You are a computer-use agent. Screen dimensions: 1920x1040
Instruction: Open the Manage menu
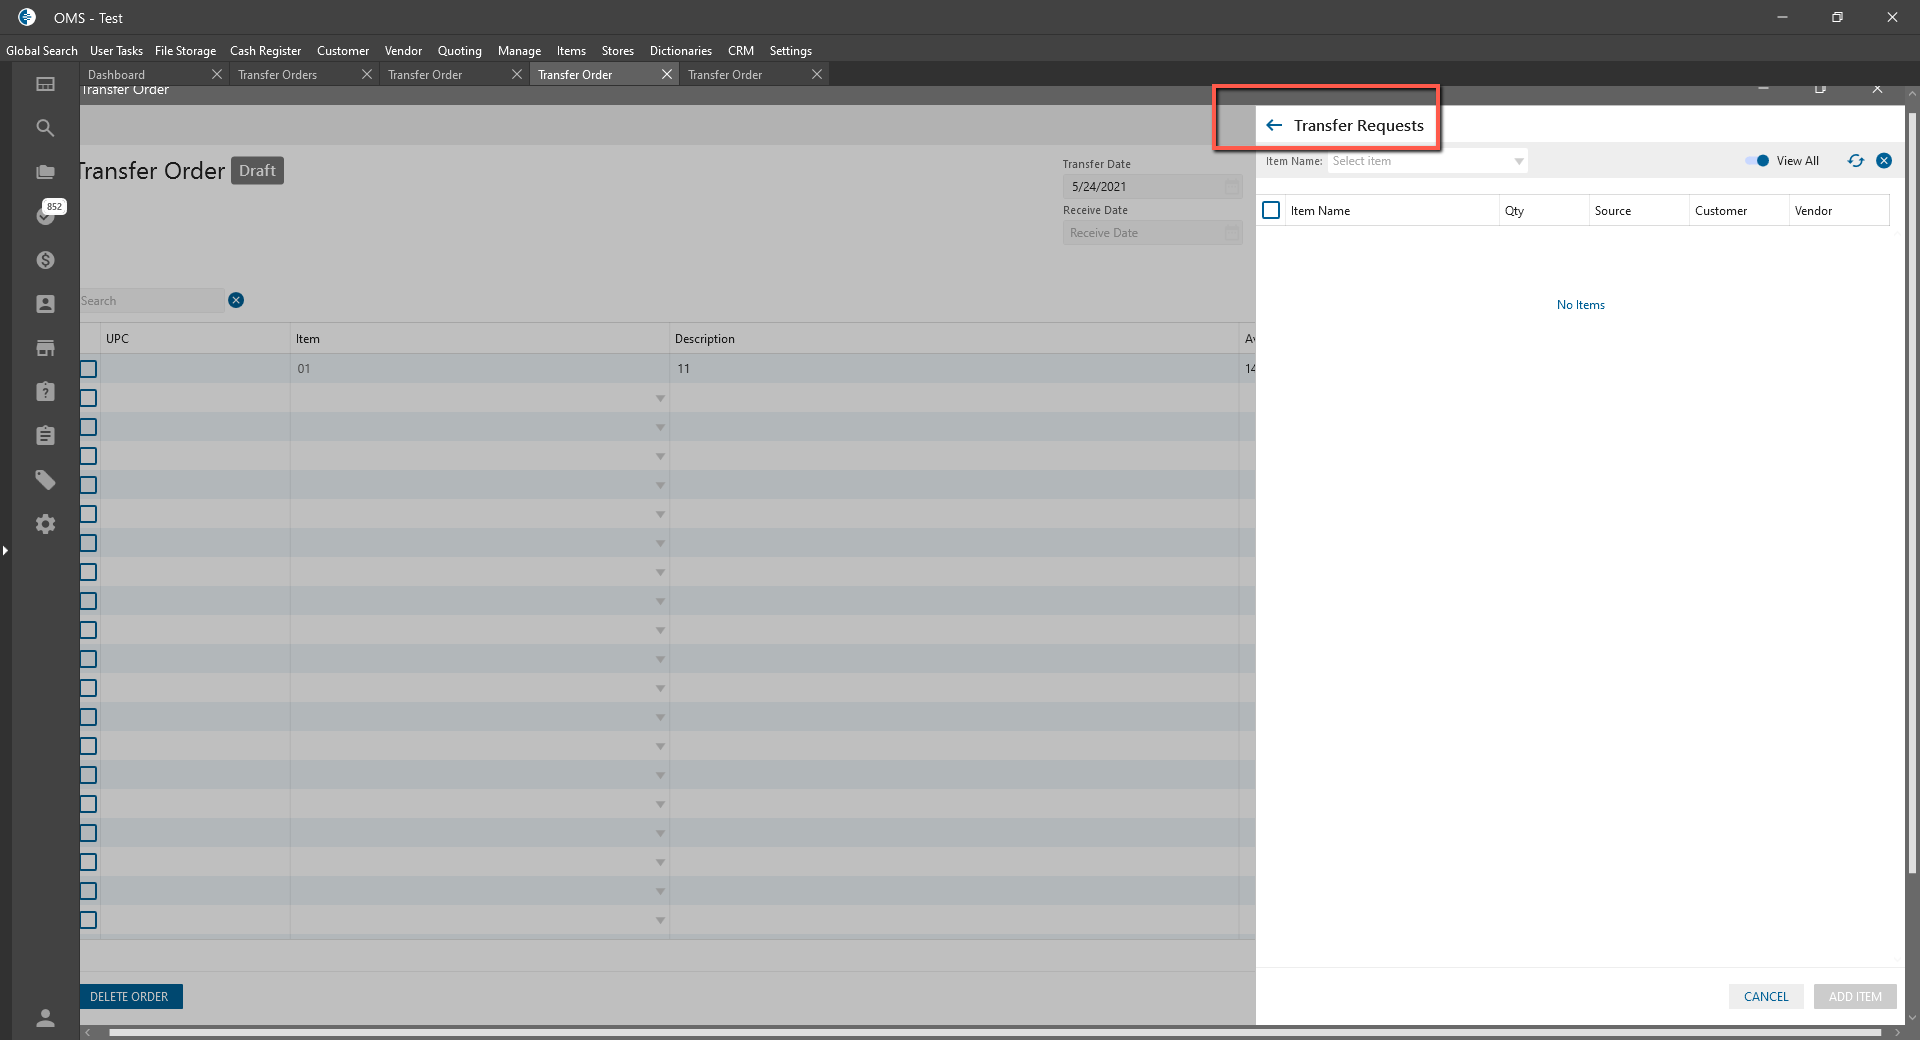point(519,51)
